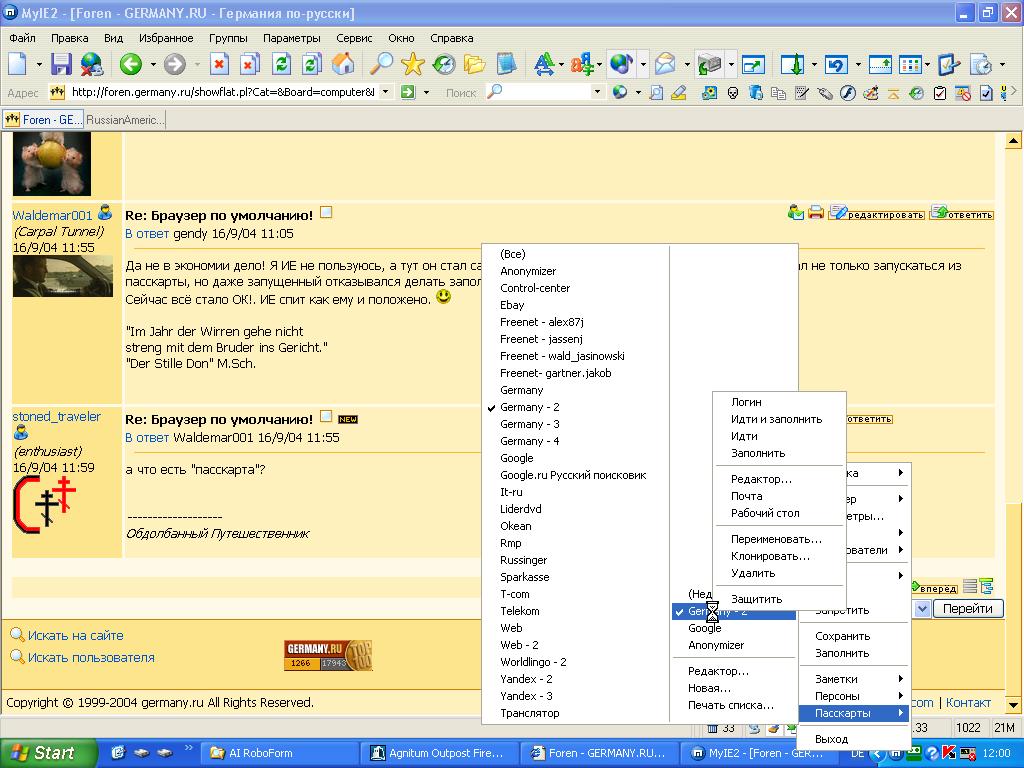Click the floppy disk Save icon
The width and height of the screenshot is (1024, 768).
point(61,64)
